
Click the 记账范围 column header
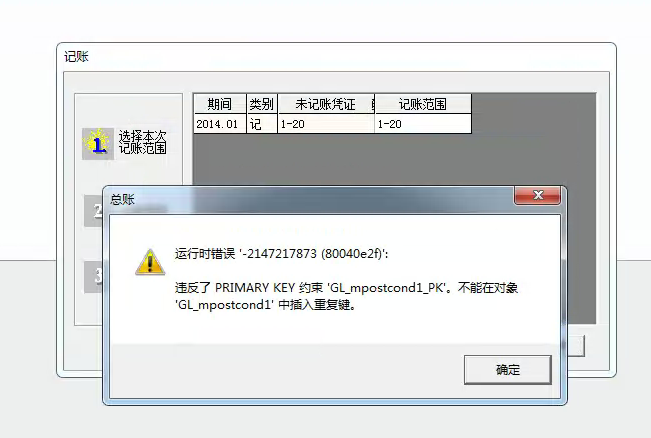(423, 104)
